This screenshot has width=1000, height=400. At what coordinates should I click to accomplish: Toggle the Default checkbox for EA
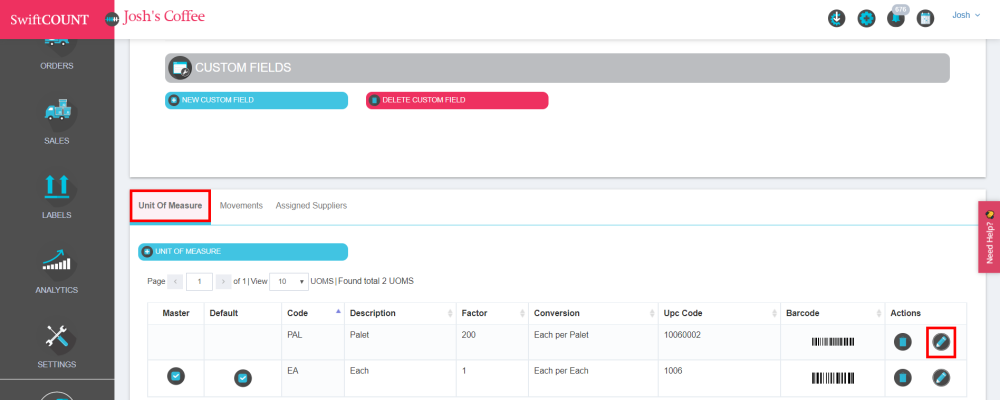click(242, 377)
